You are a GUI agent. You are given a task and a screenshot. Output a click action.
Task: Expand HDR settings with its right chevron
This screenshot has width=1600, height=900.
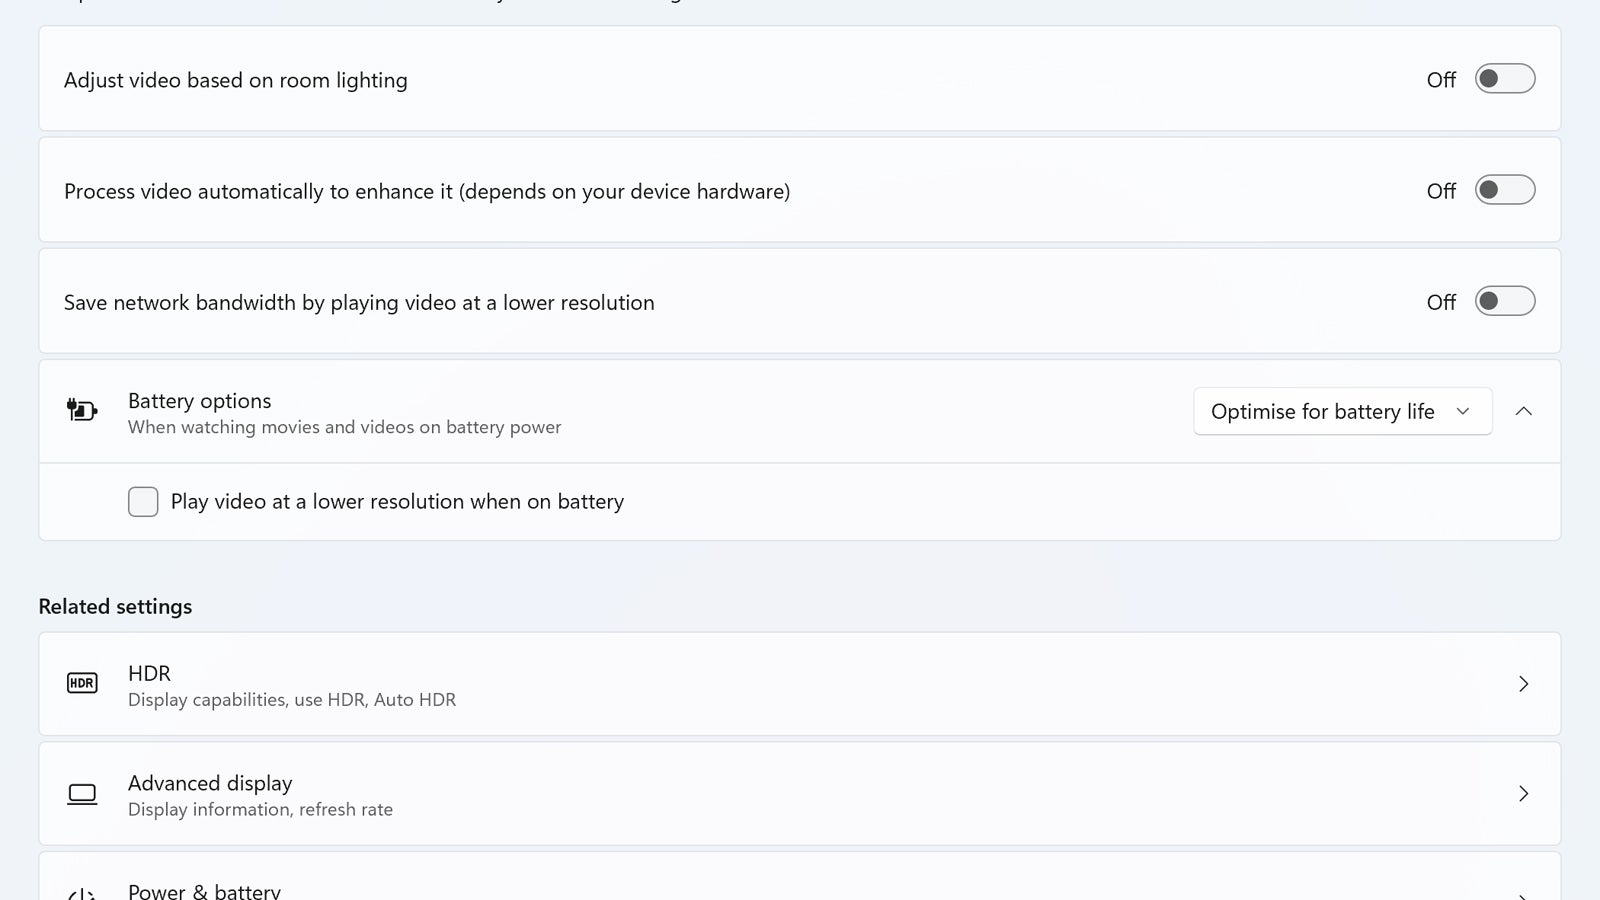pyautogui.click(x=1524, y=684)
